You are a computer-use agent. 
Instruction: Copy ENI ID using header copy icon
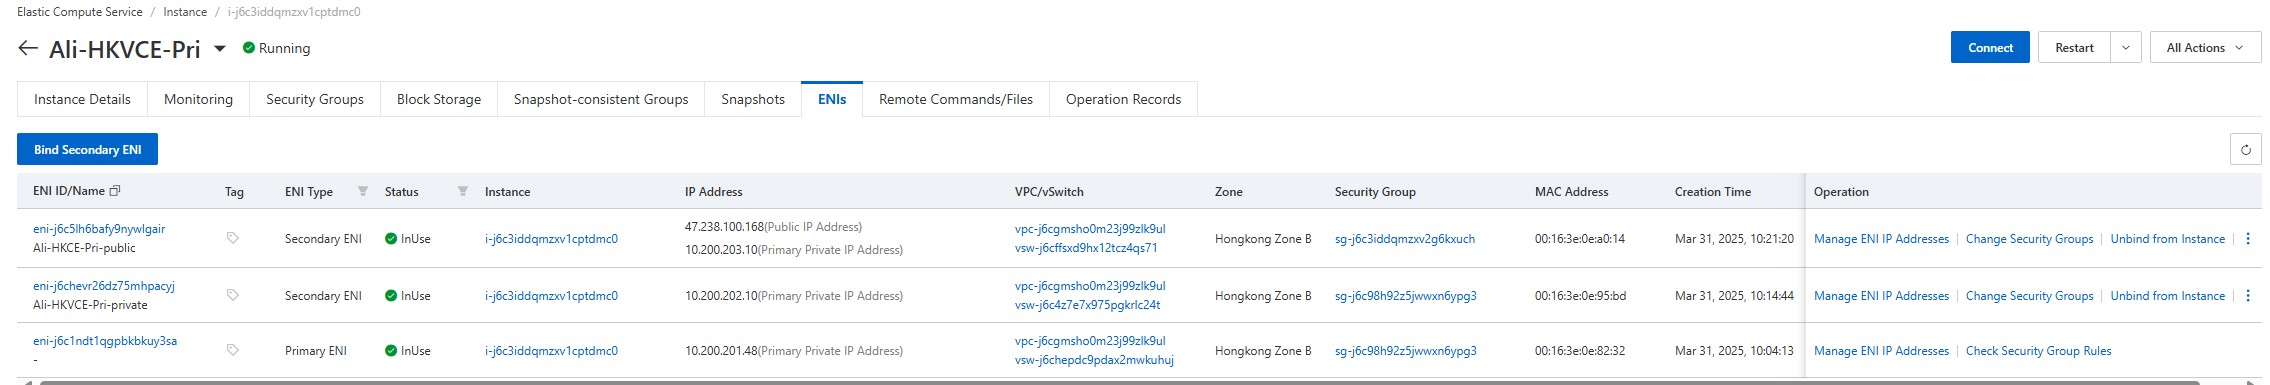click(x=115, y=190)
